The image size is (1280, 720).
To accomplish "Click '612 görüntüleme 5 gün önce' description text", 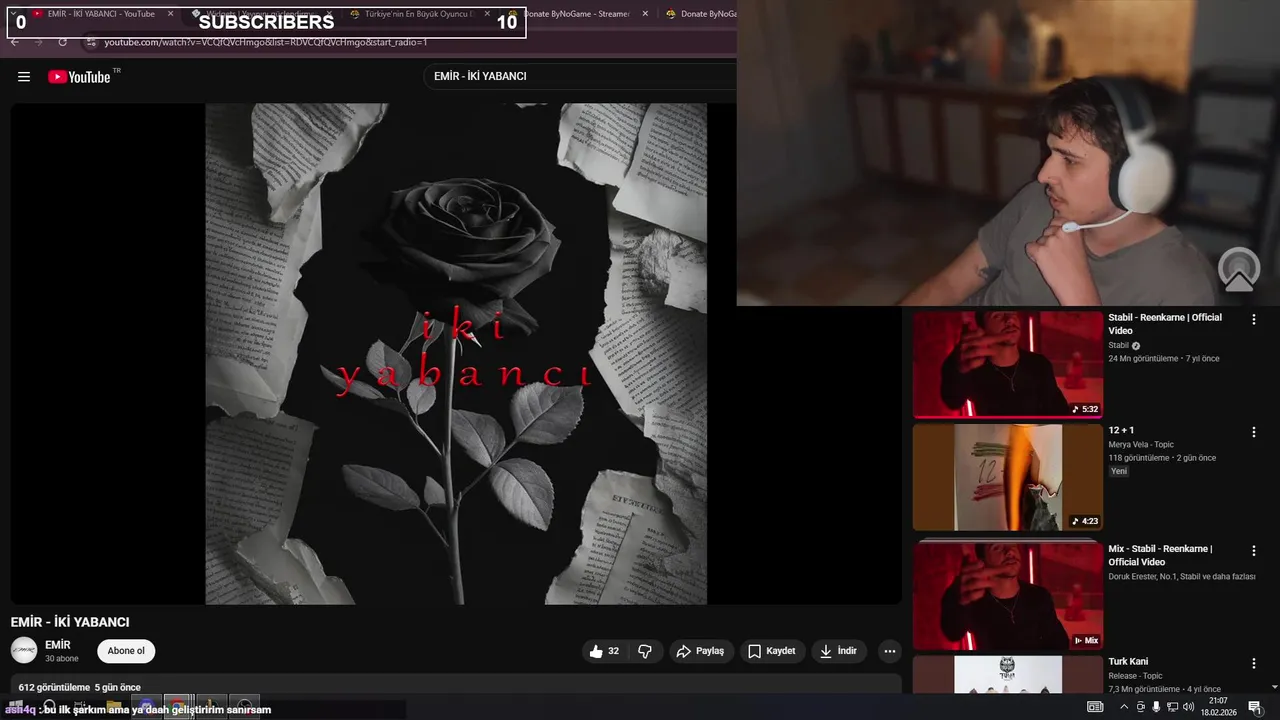I will 79,688.
